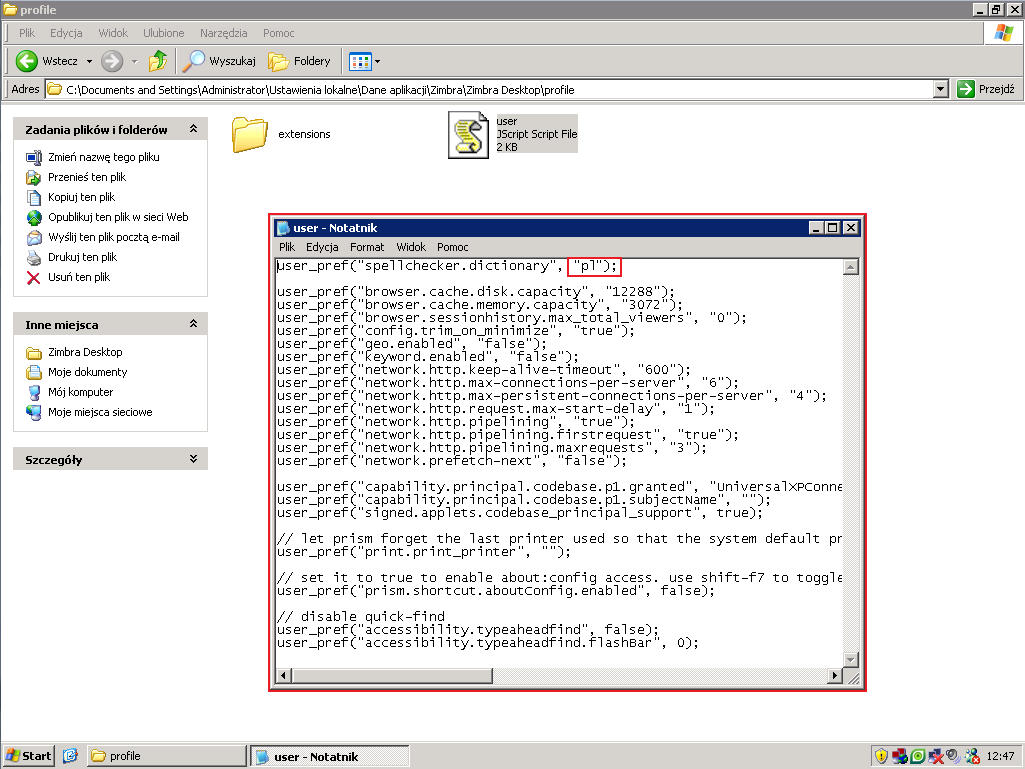Click Zmień nazwę tego pliku link
1025x769 pixels.
[x=104, y=157]
